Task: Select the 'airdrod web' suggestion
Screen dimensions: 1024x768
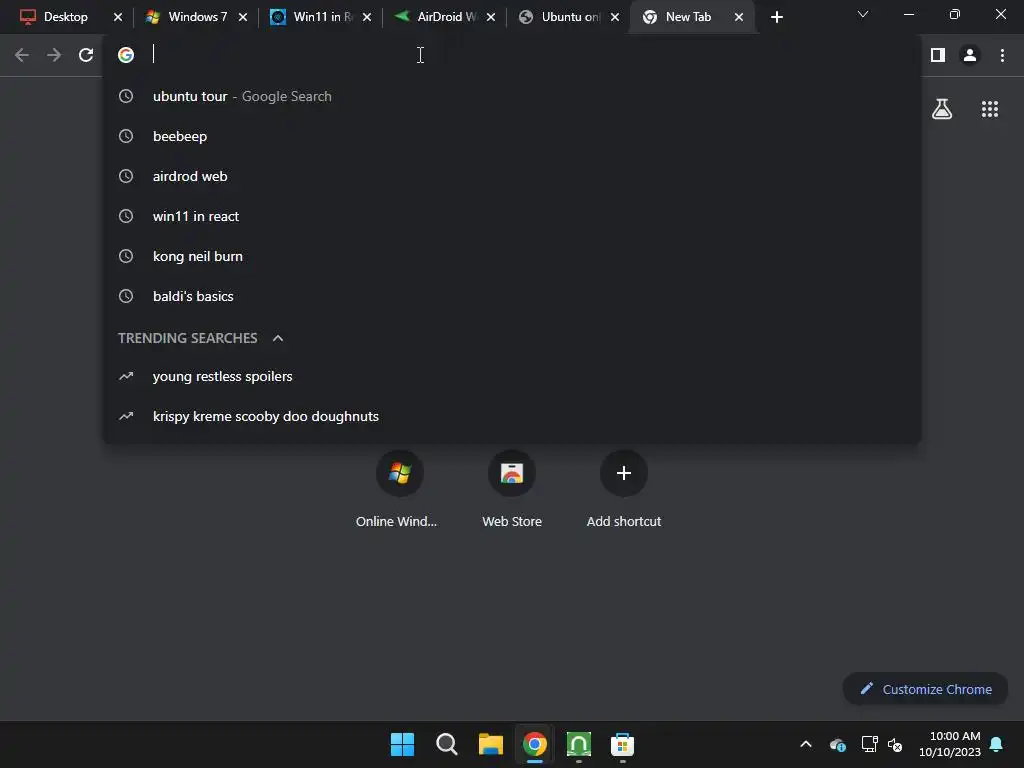Action: pos(512,176)
